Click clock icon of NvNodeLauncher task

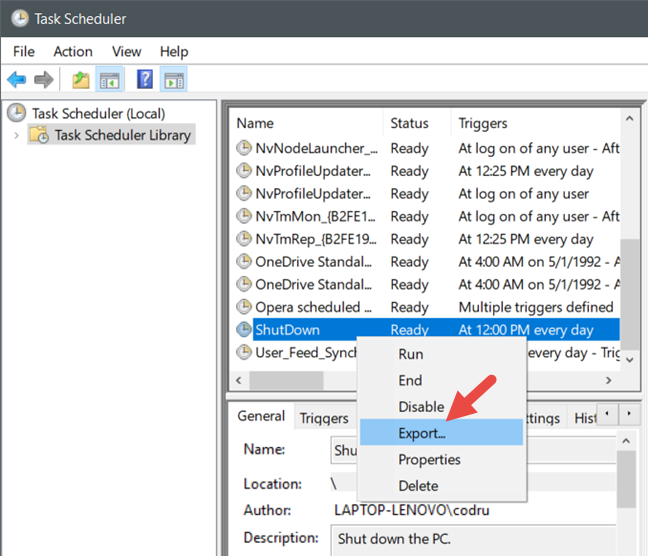tap(244, 148)
